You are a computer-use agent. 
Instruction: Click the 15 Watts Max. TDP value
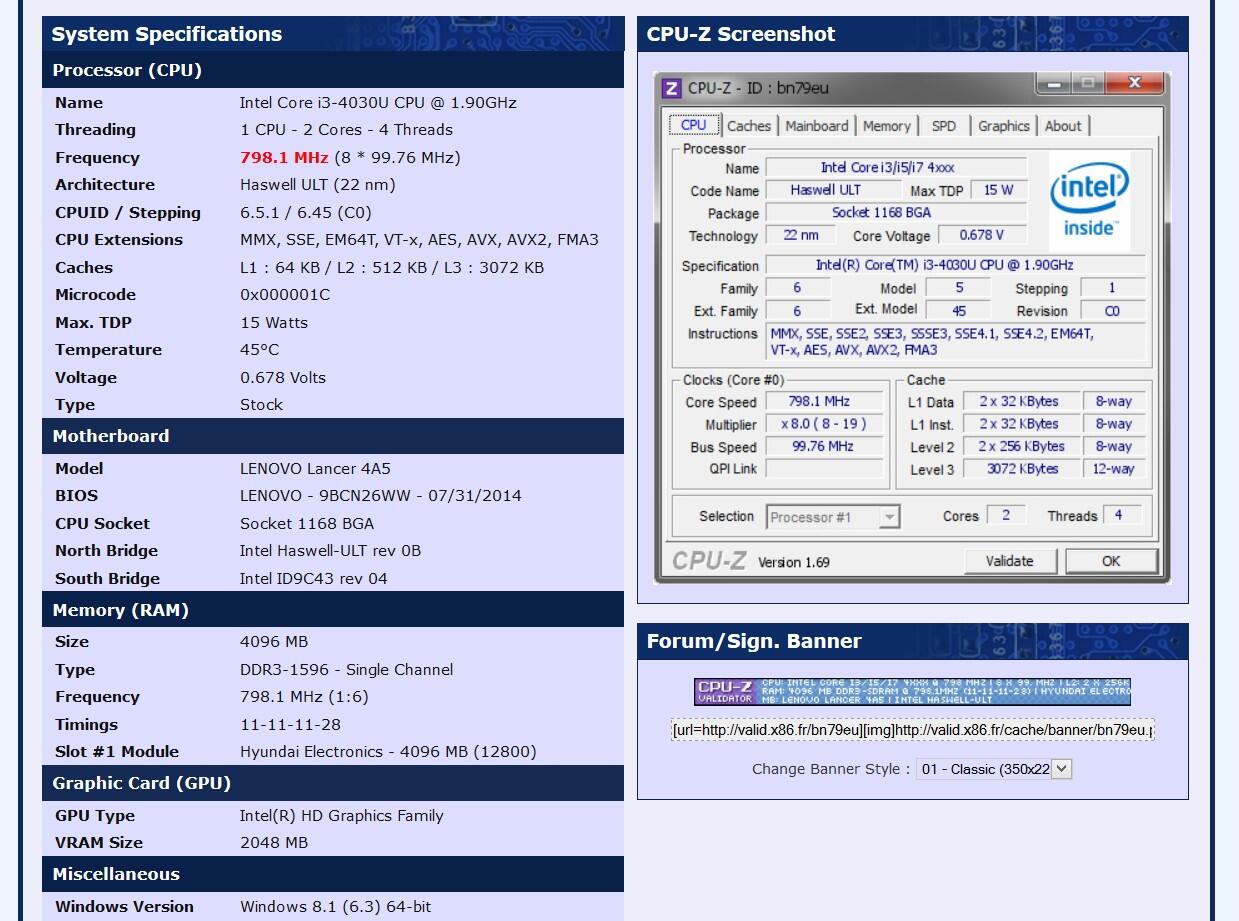[274, 323]
